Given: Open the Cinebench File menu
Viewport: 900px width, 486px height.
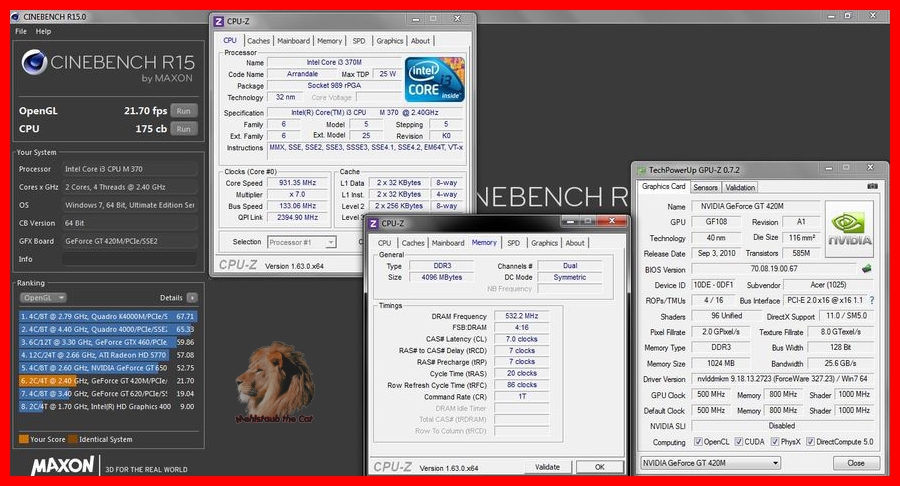Looking at the screenshot, I should tap(21, 32).
